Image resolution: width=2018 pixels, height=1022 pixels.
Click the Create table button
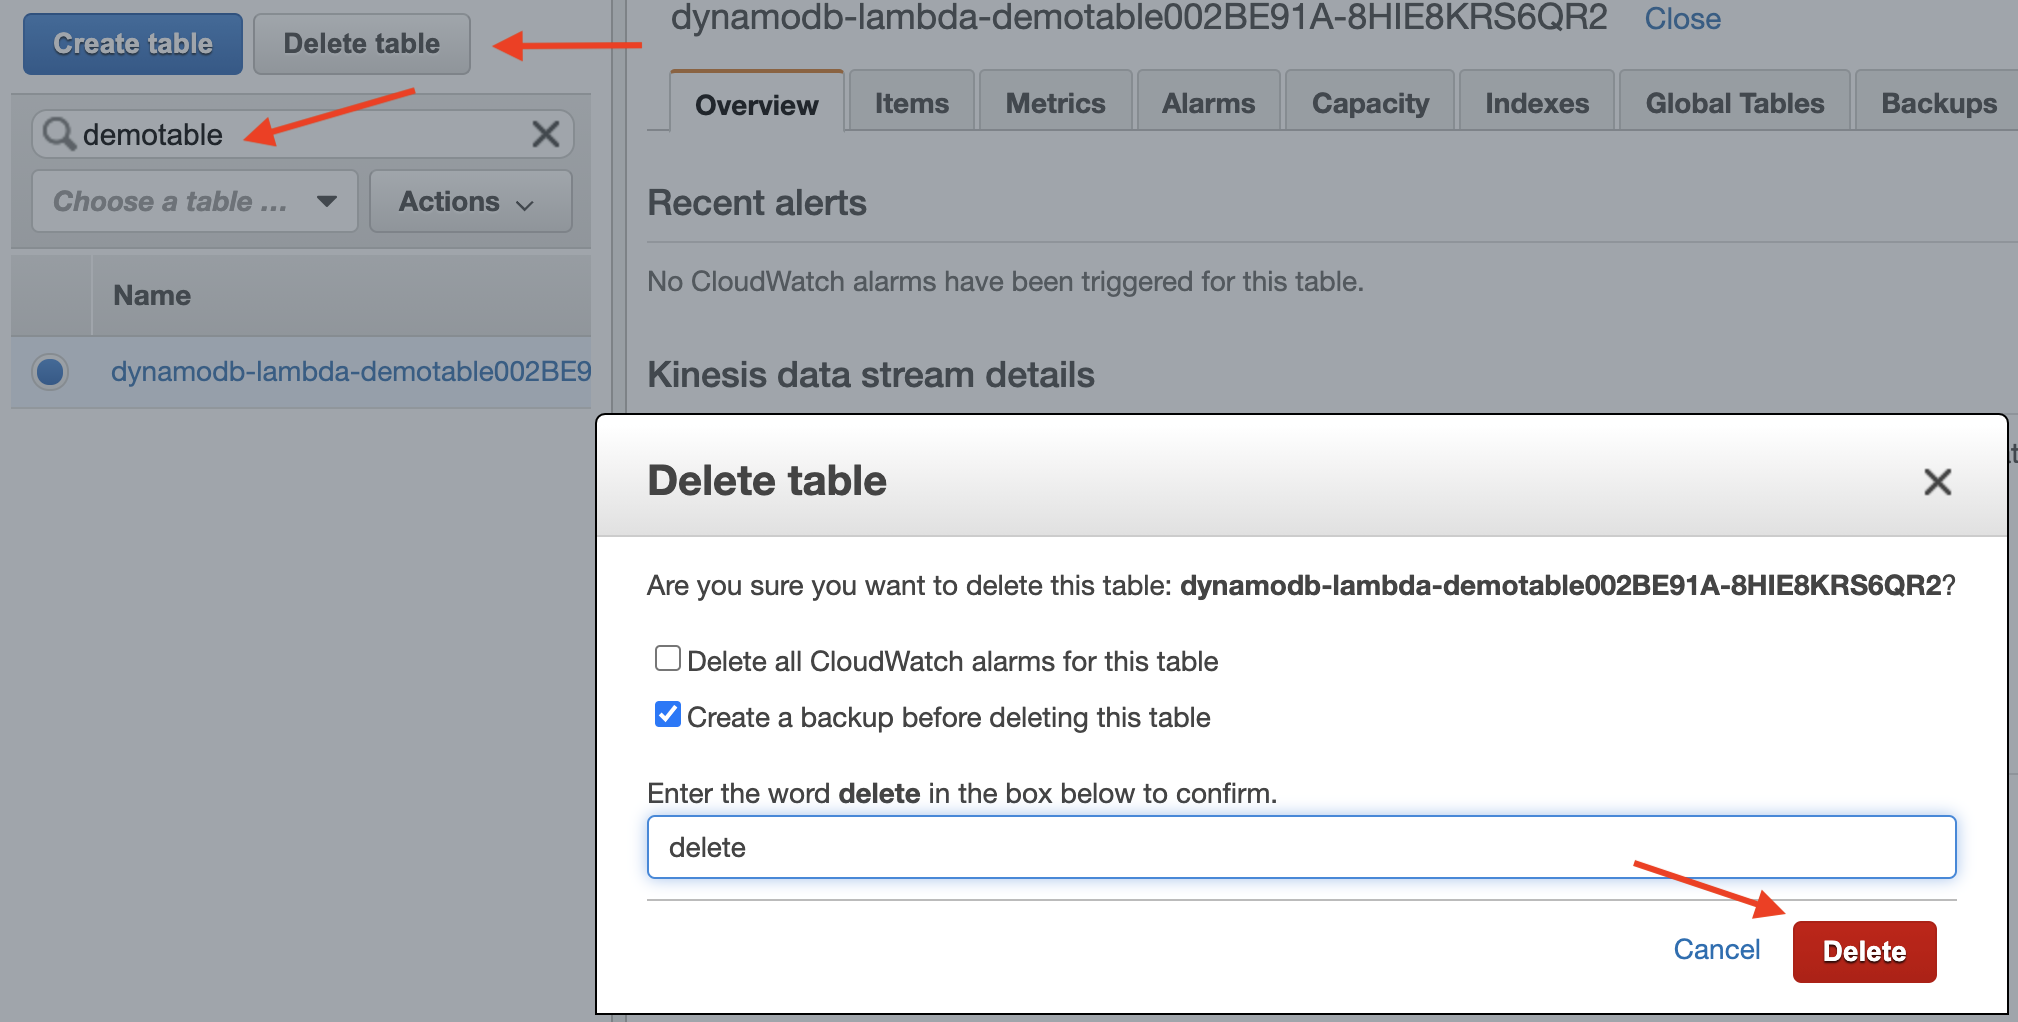coord(131,43)
